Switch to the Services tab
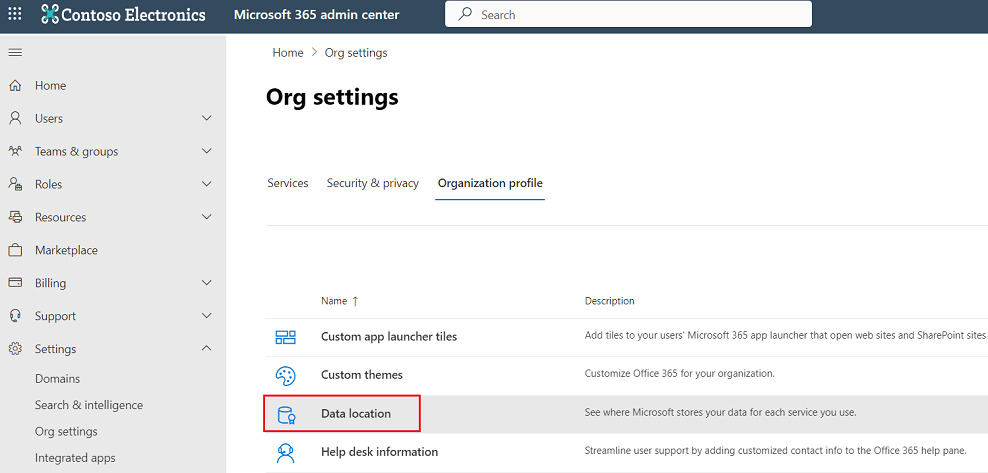This screenshot has height=473, width=988. tap(287, 183)
